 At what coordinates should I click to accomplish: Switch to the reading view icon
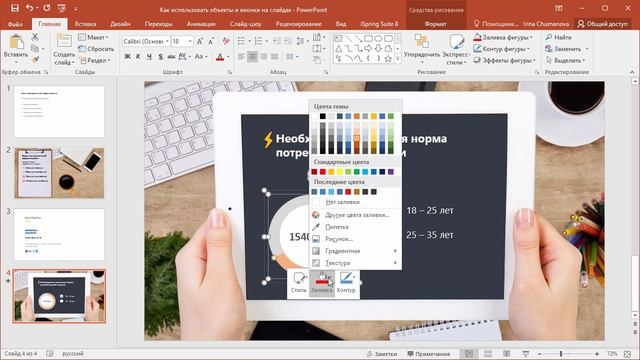point(507,354)
